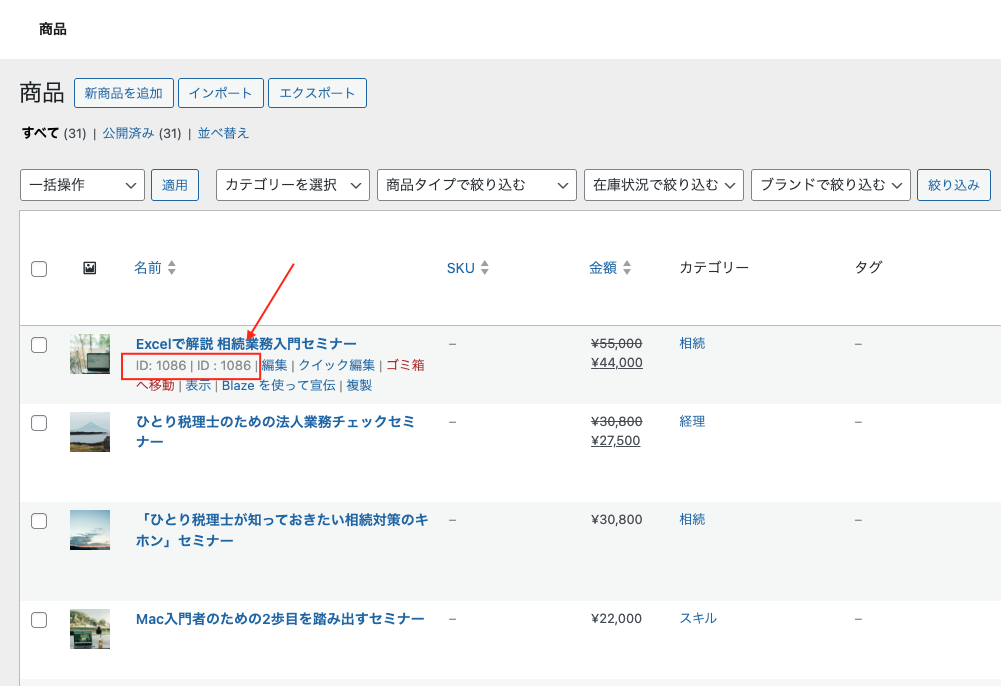The image size is (1001, 686).
Task: Expand the カテゴリーを選択 dropdown
Action: (293, 185)
